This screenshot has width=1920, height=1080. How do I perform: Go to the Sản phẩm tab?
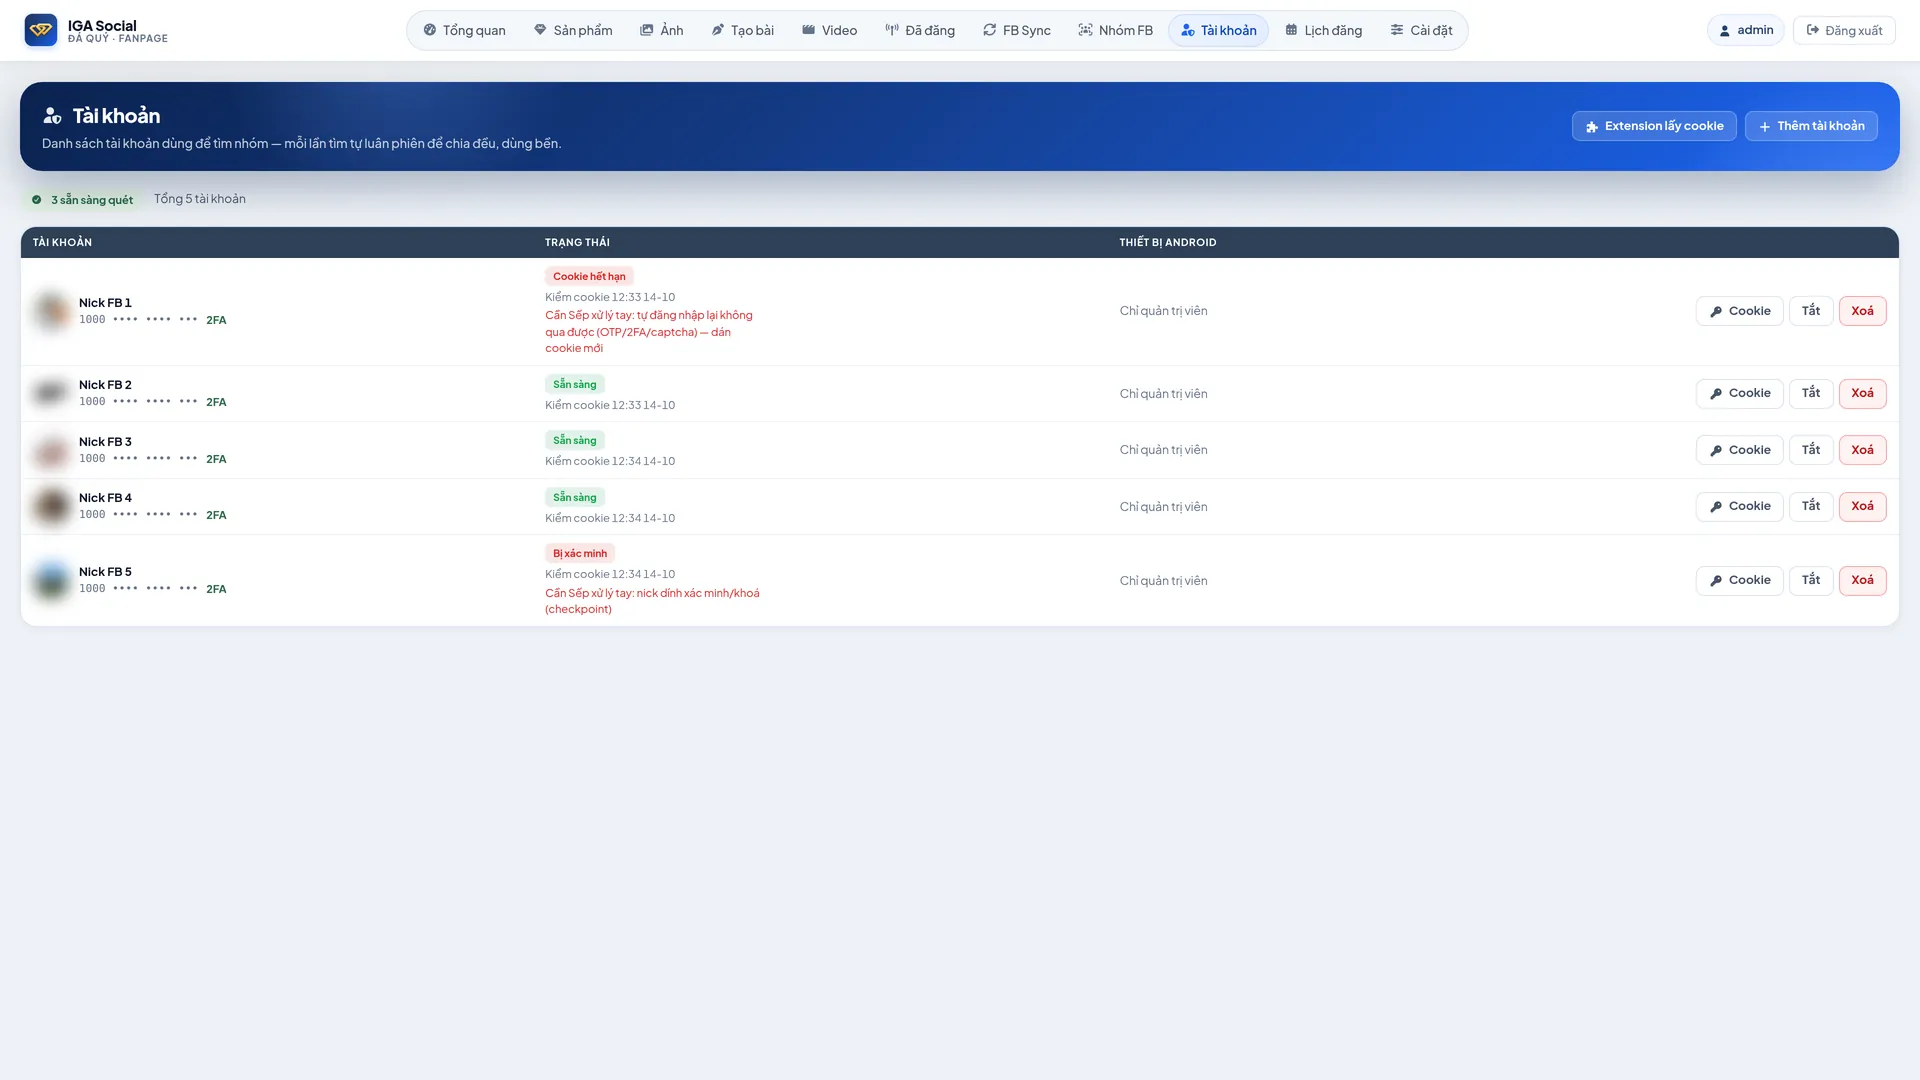point(573,30)
